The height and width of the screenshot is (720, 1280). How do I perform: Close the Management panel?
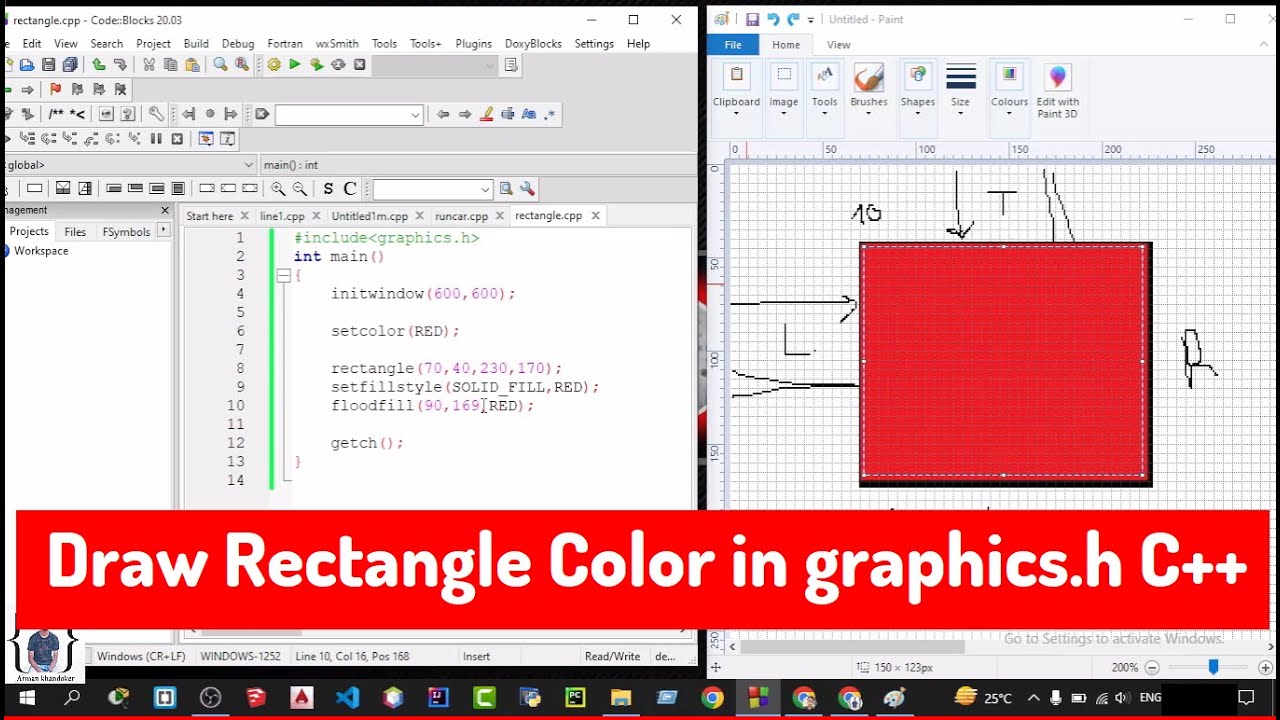tap(165, 210)
